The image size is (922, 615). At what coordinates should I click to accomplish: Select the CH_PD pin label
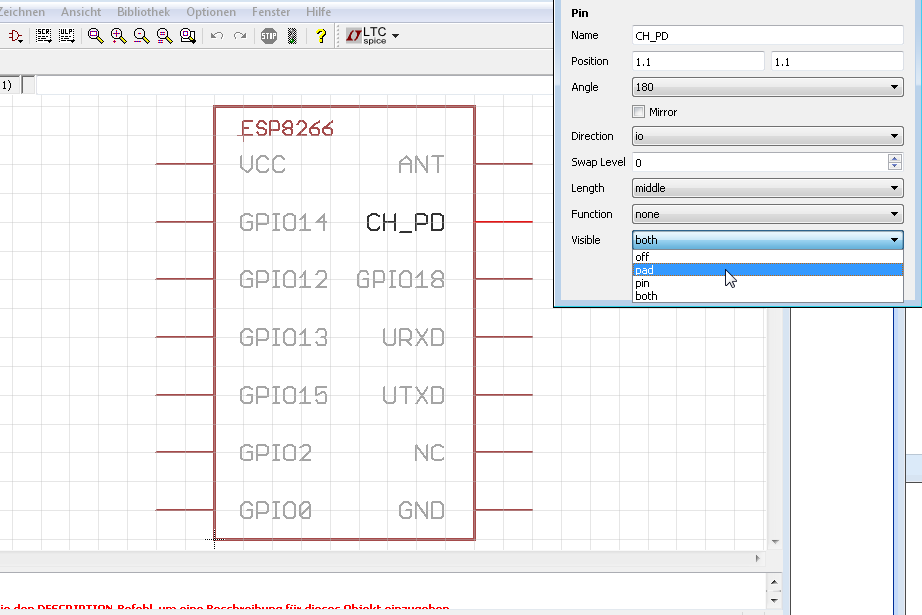tap(405, 222)
